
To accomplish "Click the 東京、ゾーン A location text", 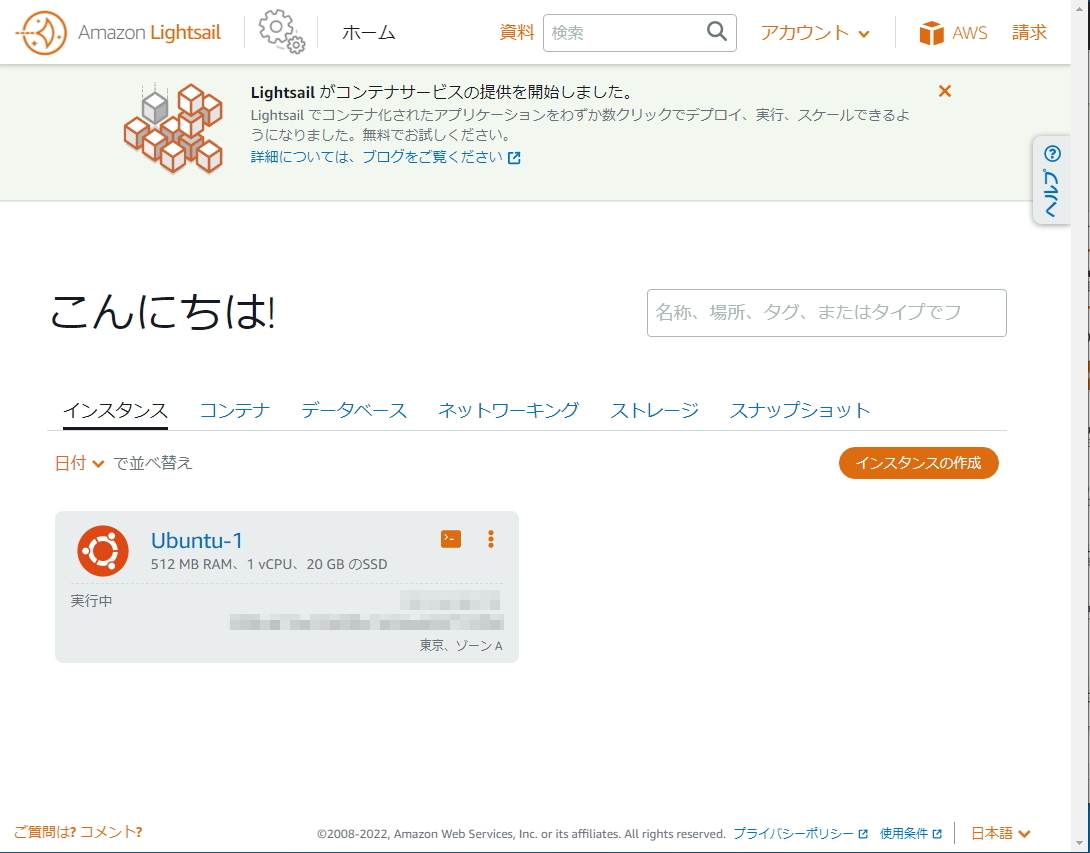I will pyautogui.click(x=460, y=645).
